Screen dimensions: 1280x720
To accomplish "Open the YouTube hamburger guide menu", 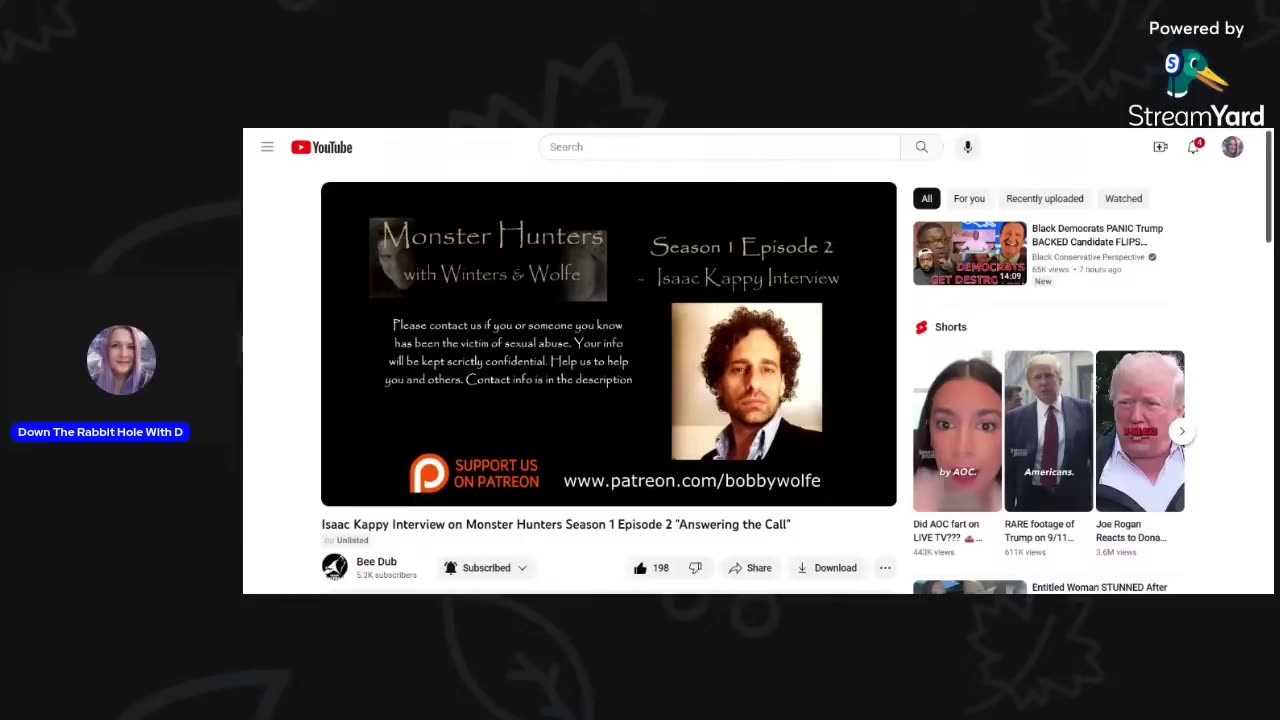I will (267, 147).
